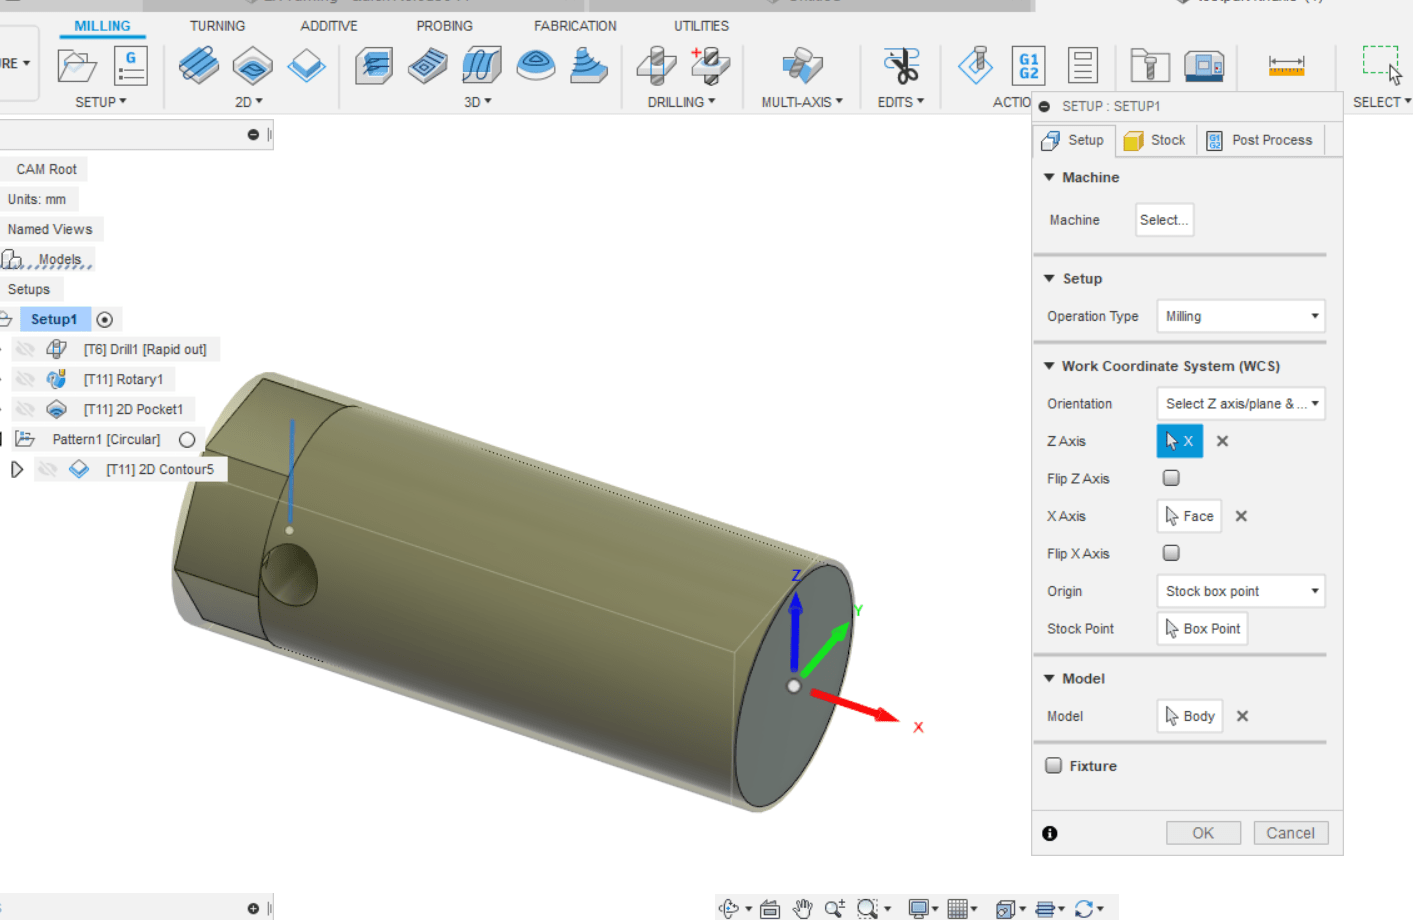Cancel the Setup1 dialog
Image resolution: width=1413 pixels, height=920 pixels.
(x=1290, y=832)
